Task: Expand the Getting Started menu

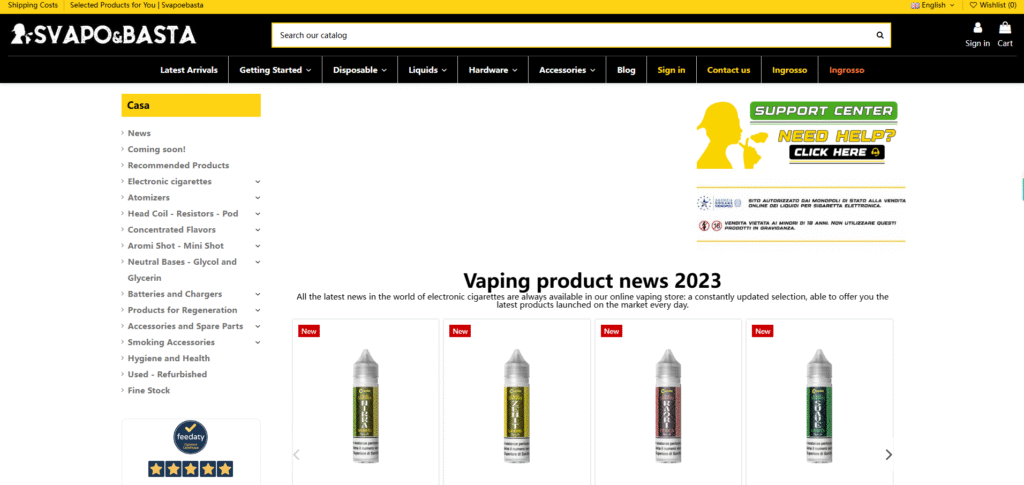Action: click(275, 70)
